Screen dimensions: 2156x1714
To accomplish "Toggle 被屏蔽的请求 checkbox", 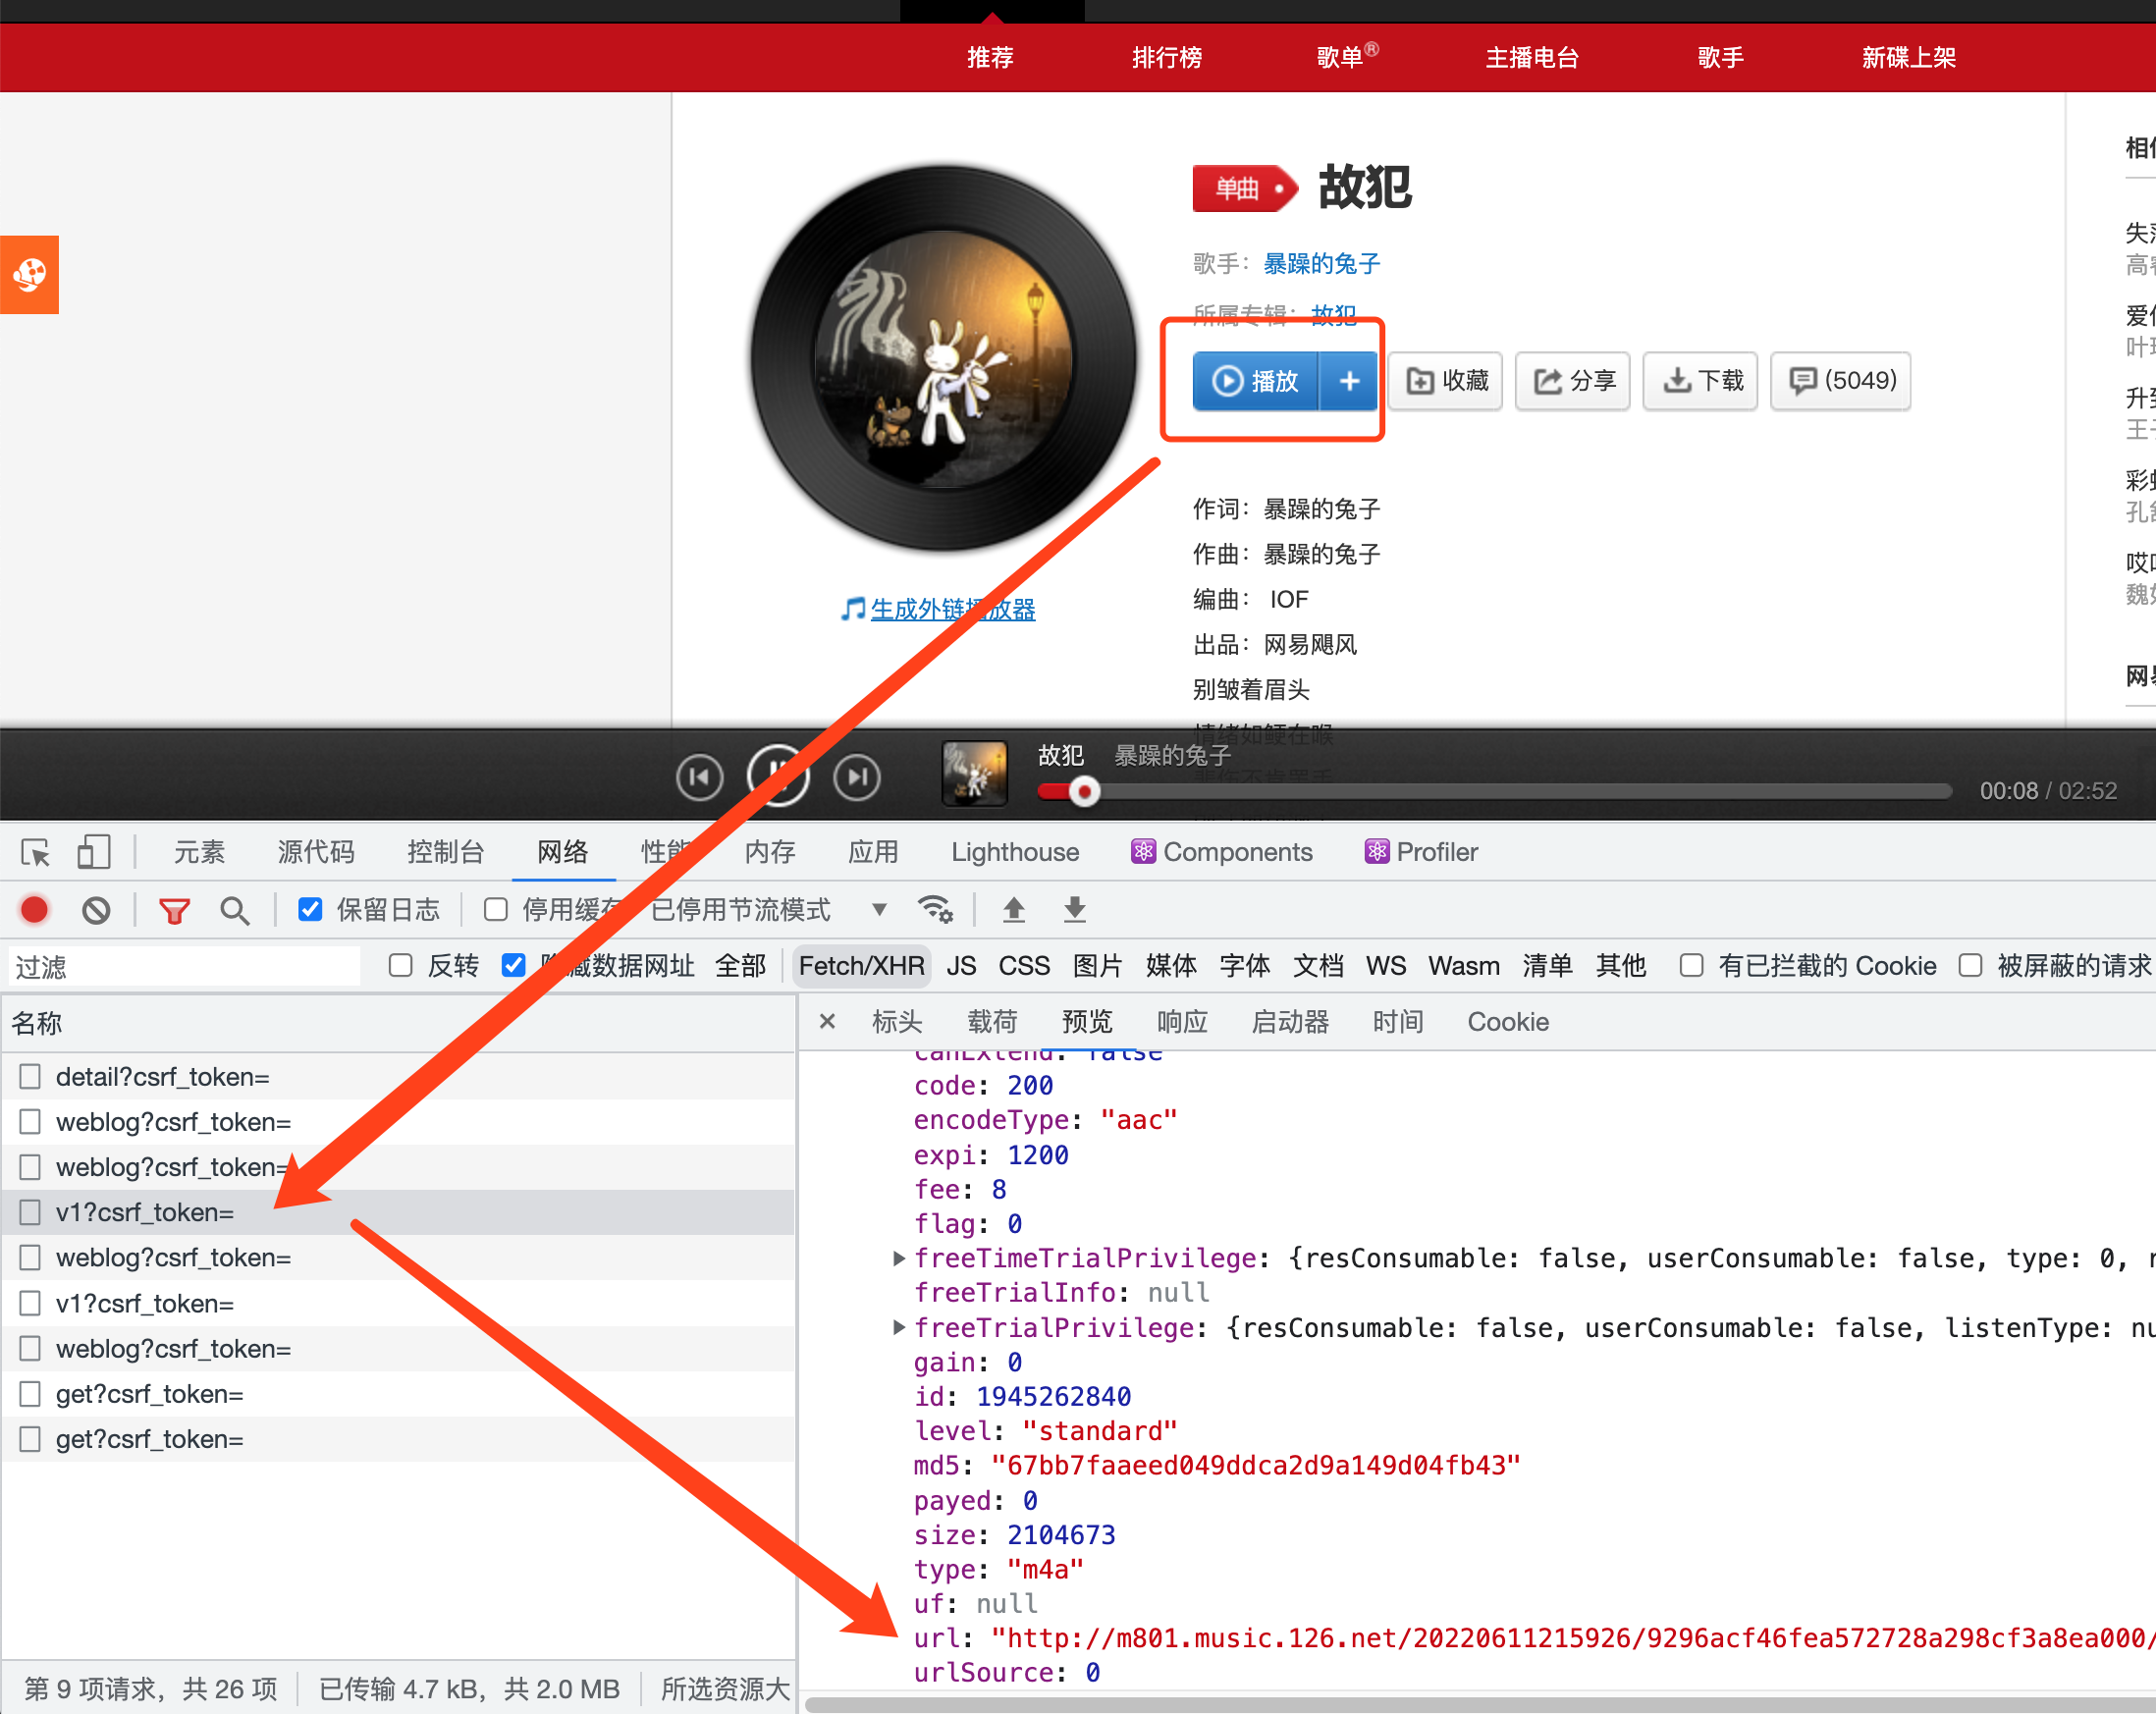I will click(x=1970, y=965).
